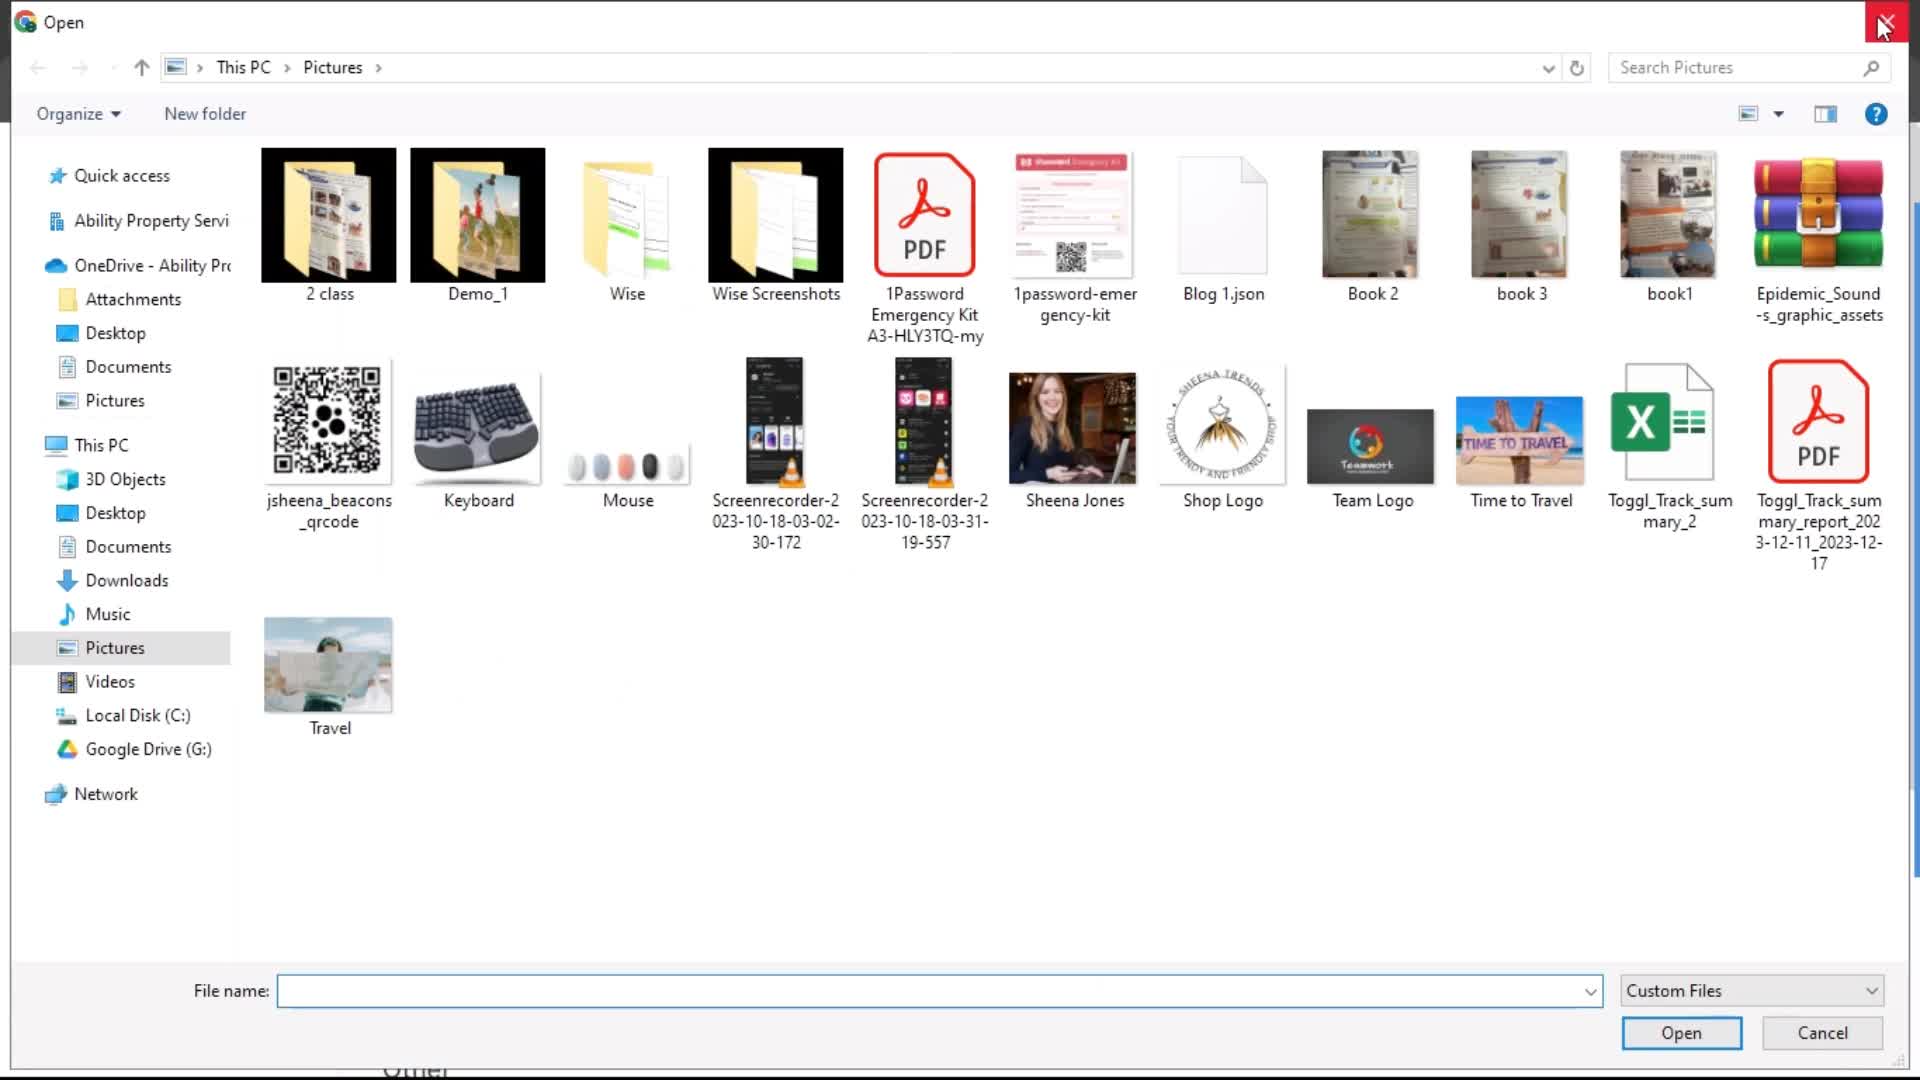The image size is (1920, 1080).
Task: Select Toggl_Track_summary_report PDF file
Action: pyautogui.click(x=1819, y=466)
